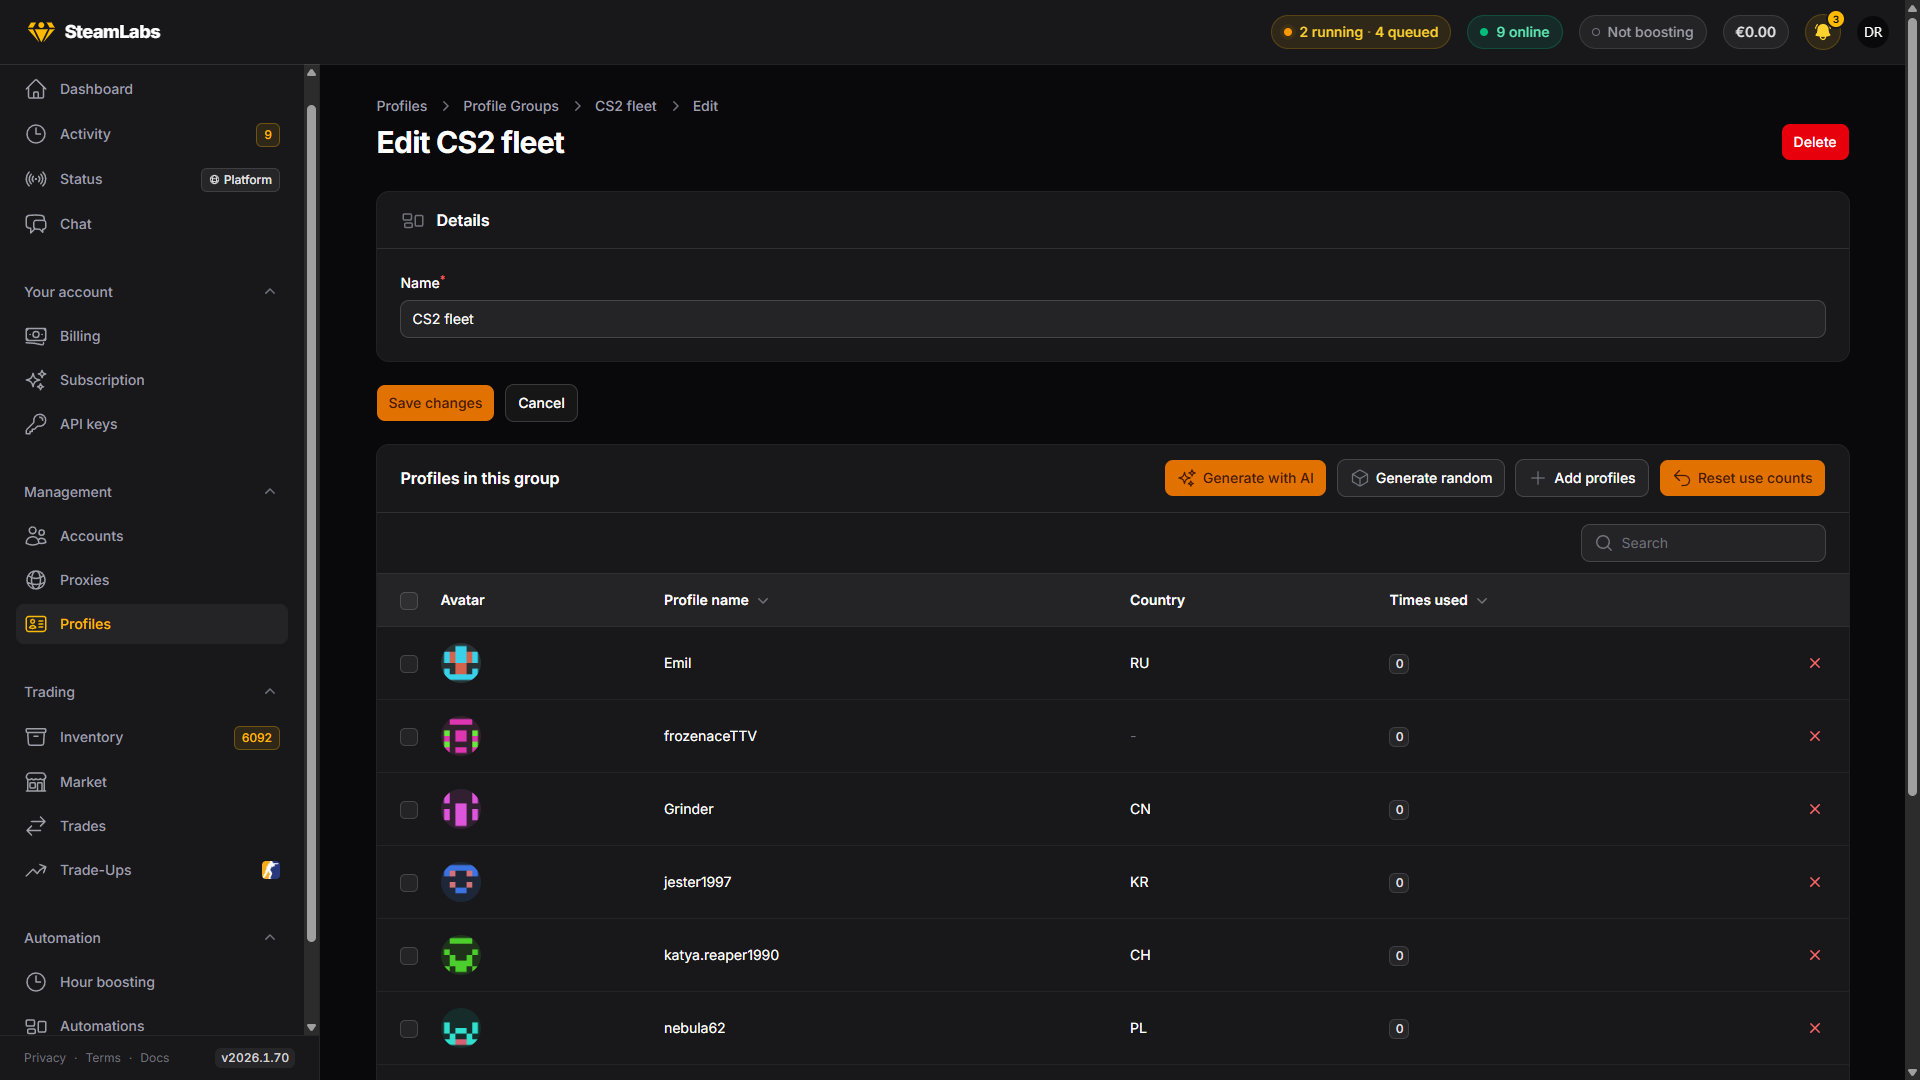The height and width of the screenshot is (1080, 1920).
Task: Collapse the Your account section
Action: 270,292
